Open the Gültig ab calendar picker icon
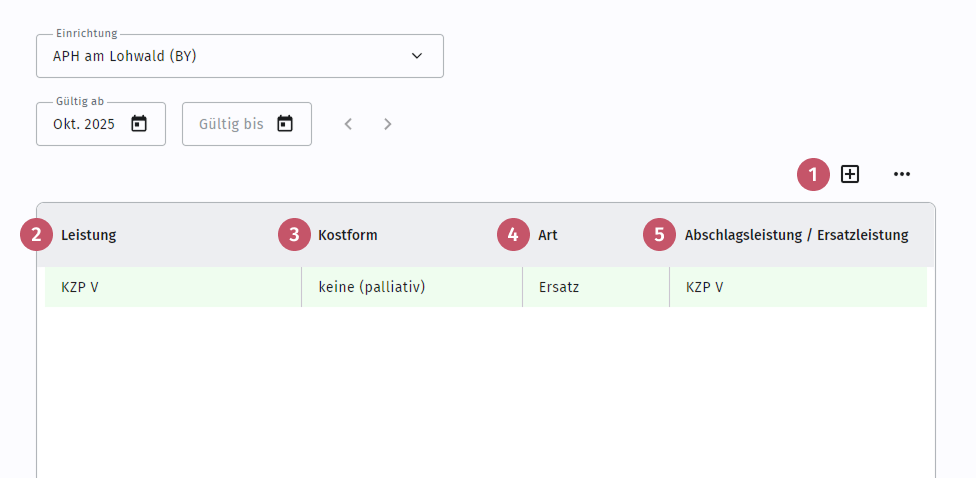Screen dimensions: 976x478 point(139,124)
